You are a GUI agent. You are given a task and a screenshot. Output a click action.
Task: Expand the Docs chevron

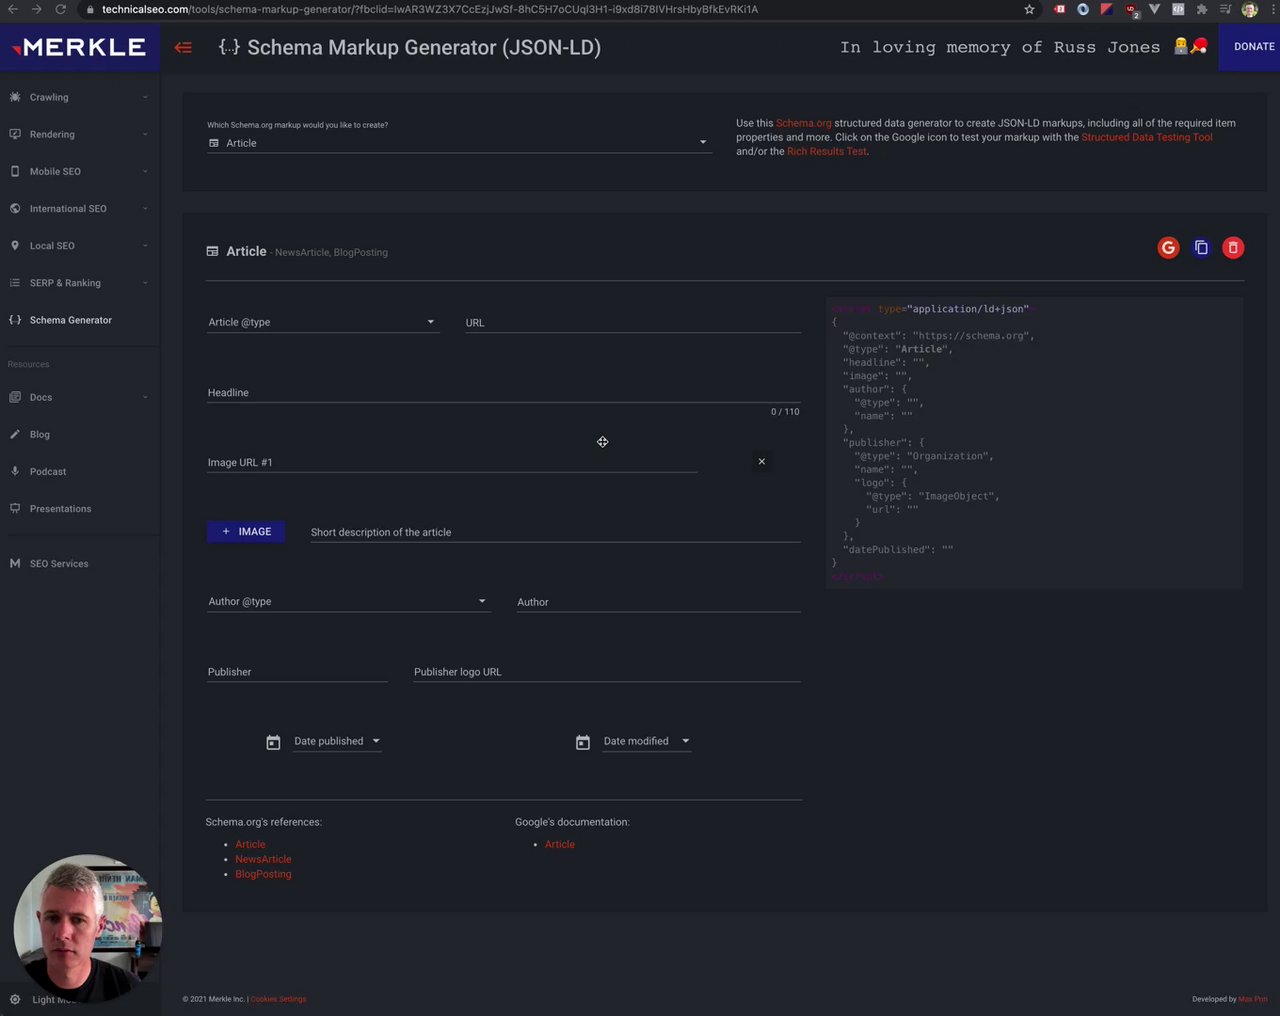click(145, 397)
